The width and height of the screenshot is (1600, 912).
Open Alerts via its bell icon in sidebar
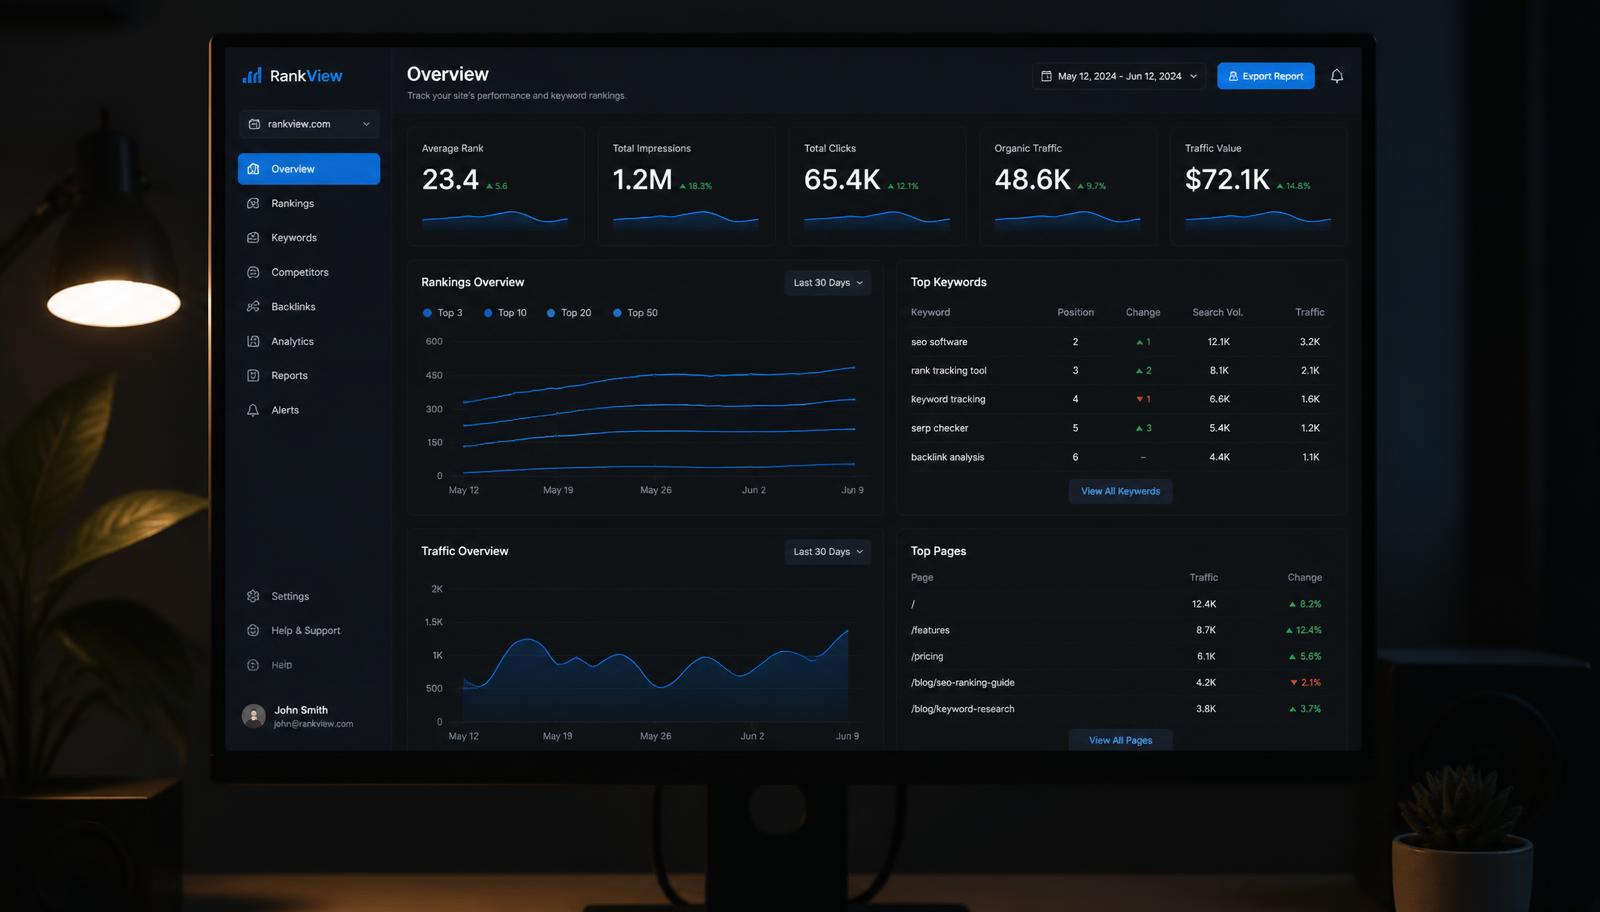253,410
